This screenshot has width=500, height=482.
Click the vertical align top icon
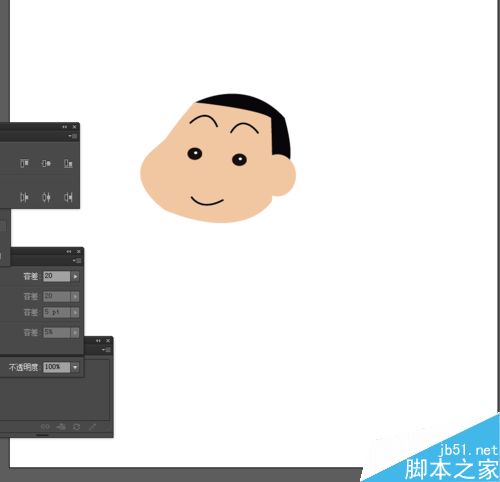coord(24,163)
